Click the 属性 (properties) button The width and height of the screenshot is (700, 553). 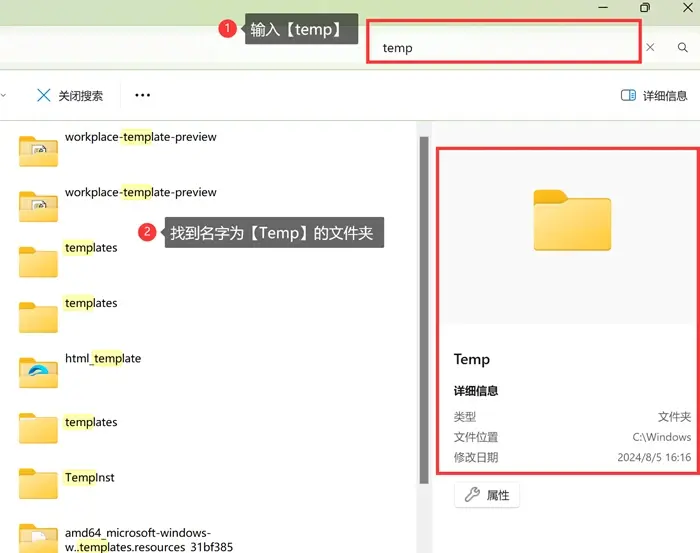pos(487,495)
